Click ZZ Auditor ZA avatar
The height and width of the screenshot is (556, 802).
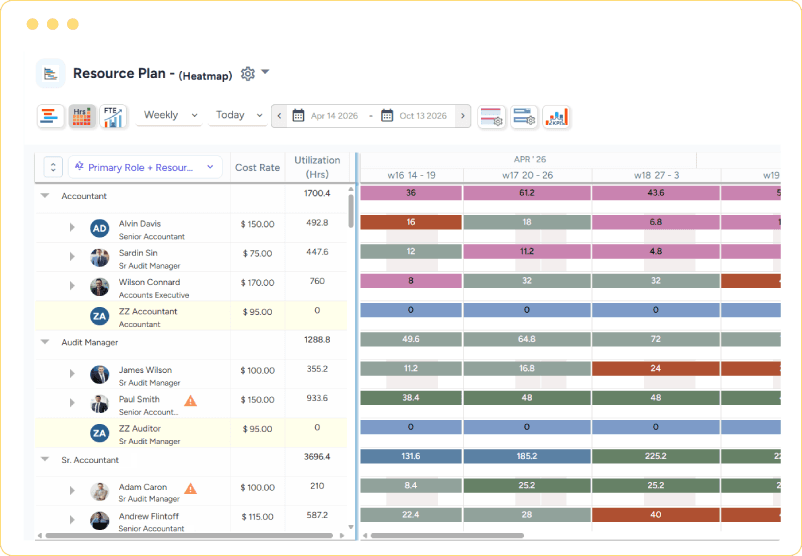pos(100,433)
